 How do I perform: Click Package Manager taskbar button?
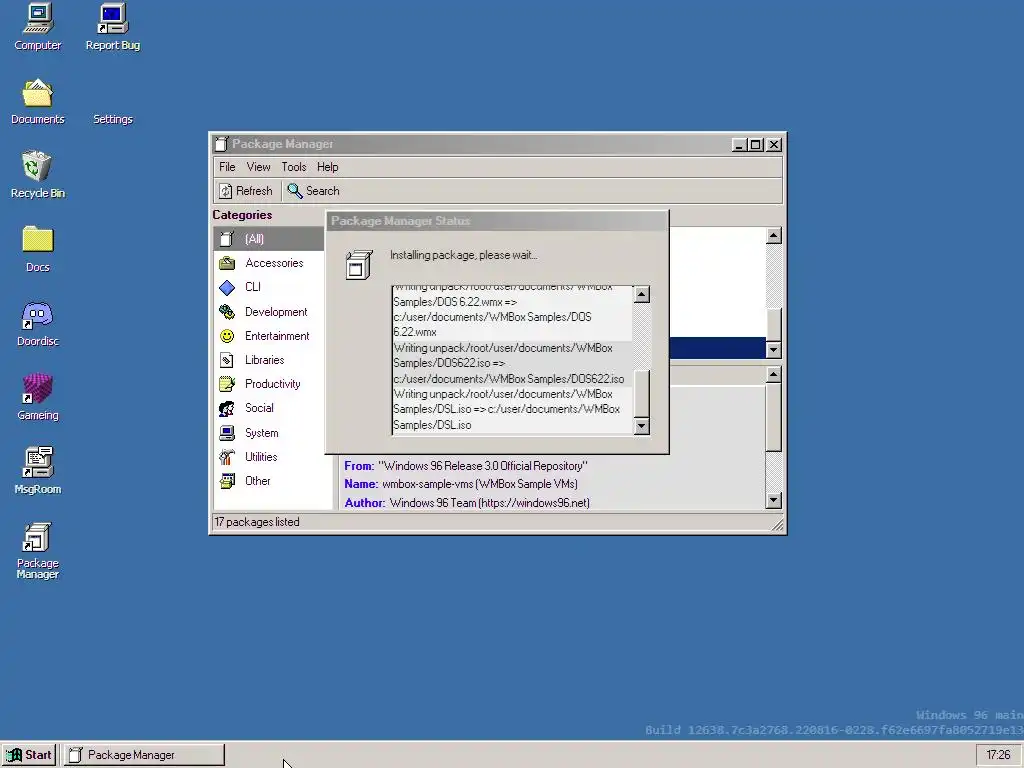pyautogui.click(x=144, y=755)
